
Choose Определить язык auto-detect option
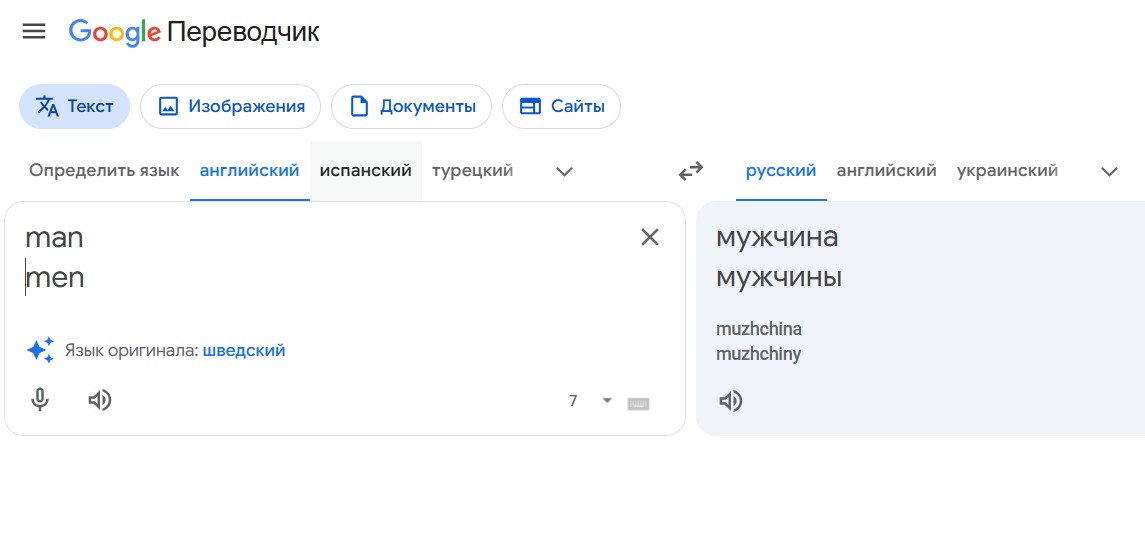point(104,171)
